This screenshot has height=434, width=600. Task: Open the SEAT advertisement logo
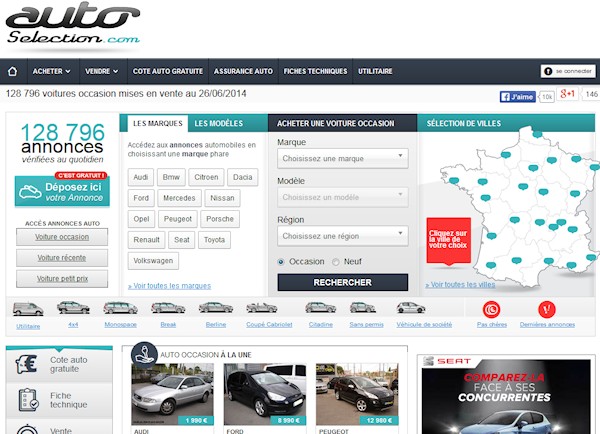pos(447,361)
